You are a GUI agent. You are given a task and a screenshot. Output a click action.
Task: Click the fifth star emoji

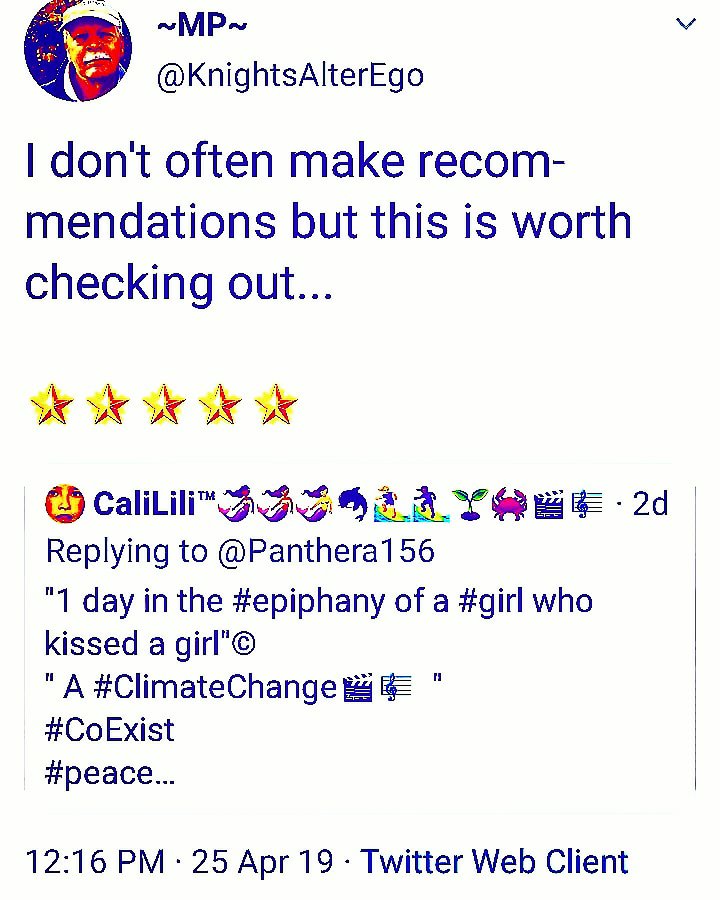coord(276,404)
